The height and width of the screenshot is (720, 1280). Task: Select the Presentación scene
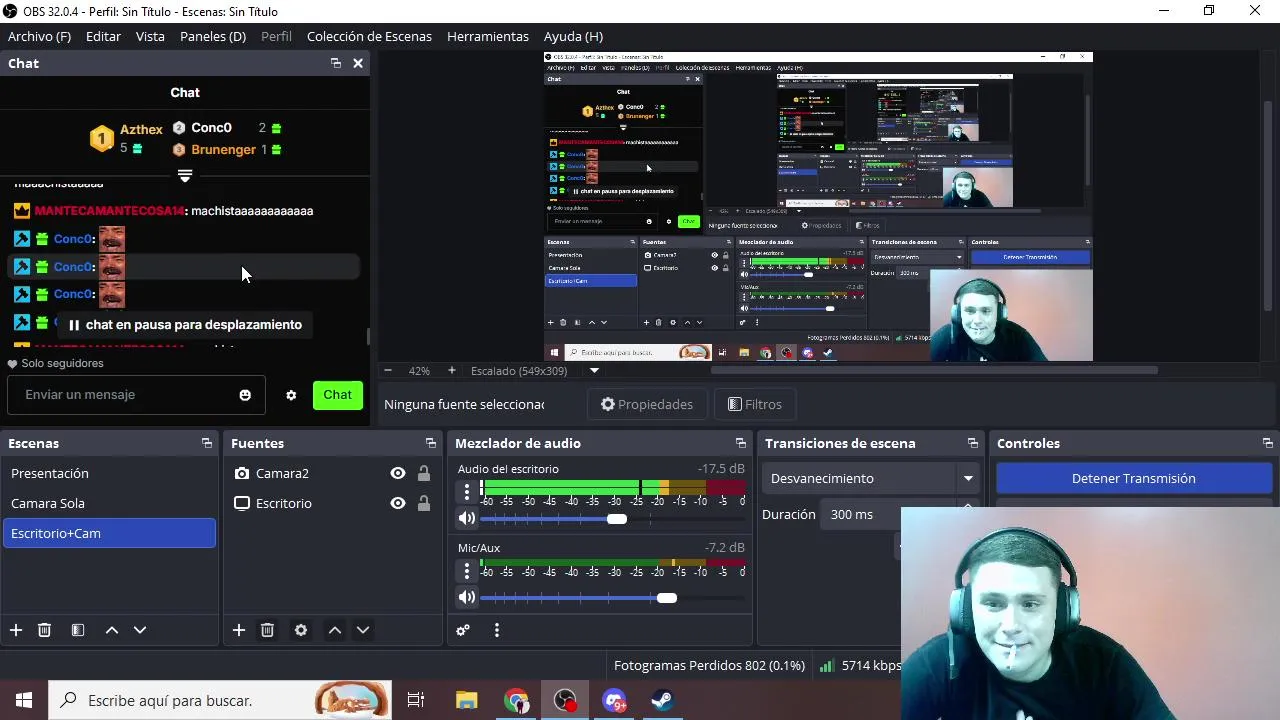click(x=109, y=473)
